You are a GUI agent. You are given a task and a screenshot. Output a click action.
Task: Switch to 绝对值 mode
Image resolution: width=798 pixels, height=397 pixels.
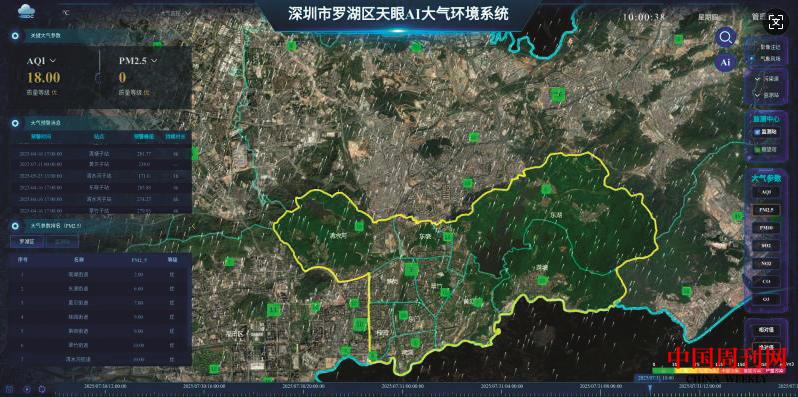pyautogui.click(x=765, y=347)
